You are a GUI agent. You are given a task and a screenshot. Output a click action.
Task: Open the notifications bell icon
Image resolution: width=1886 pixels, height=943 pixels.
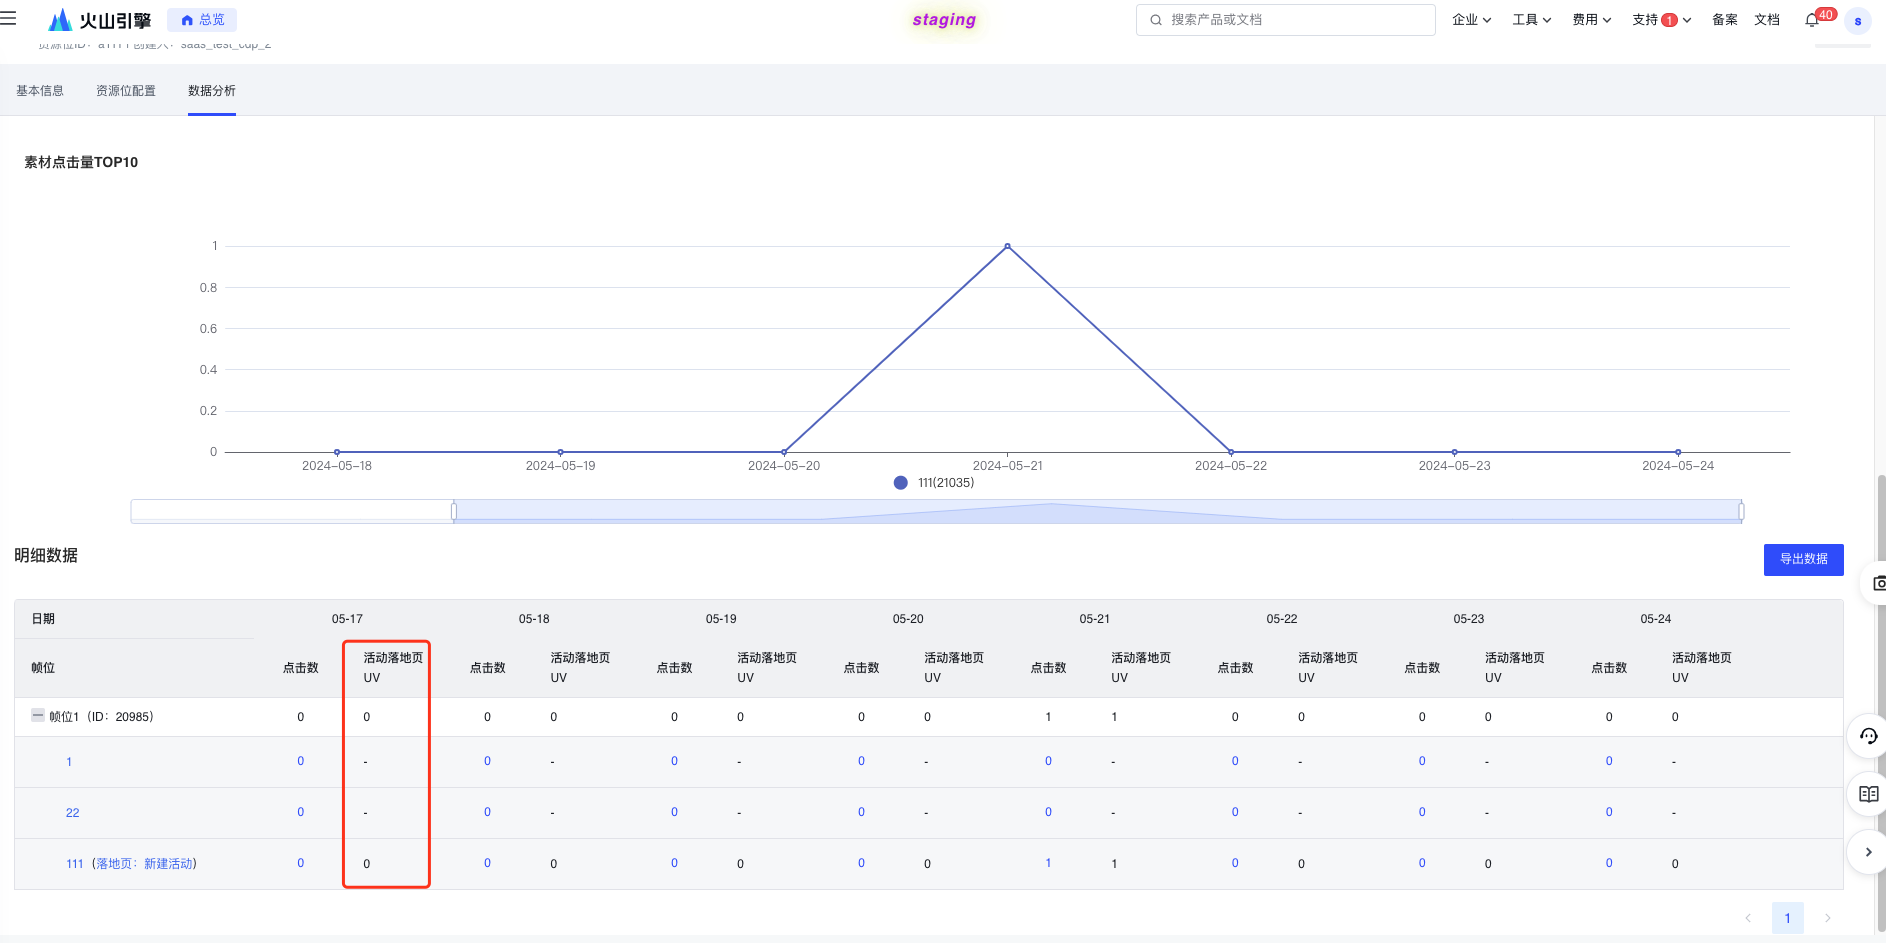point(1812,20)
